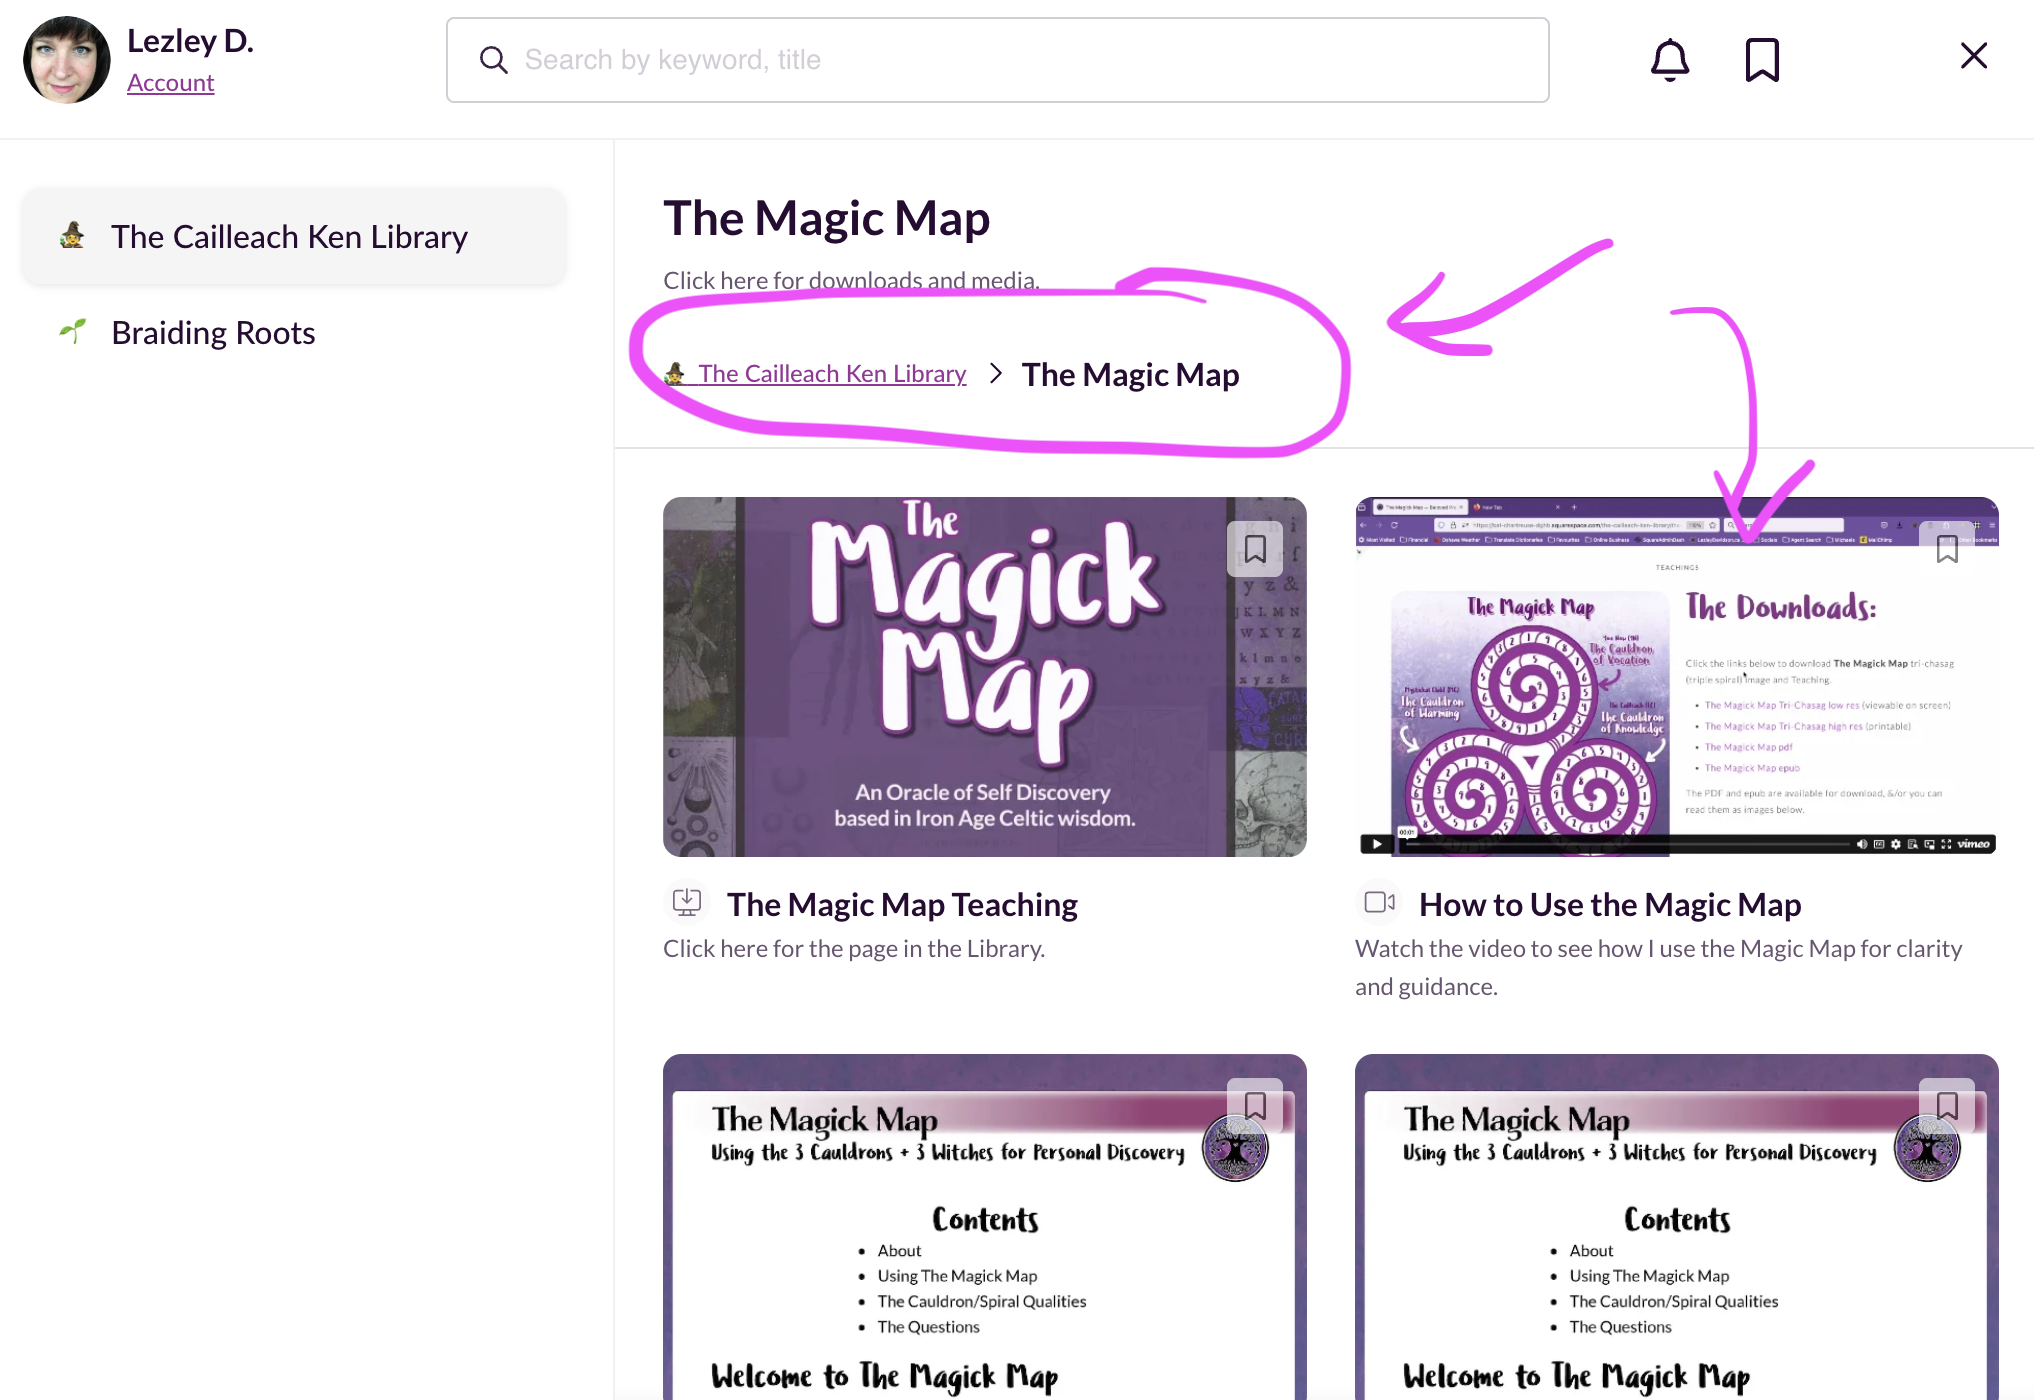This screenshot has width=2034, height=1400.
Task: Click The Magic Map page heading
Action: pos(826,219)
